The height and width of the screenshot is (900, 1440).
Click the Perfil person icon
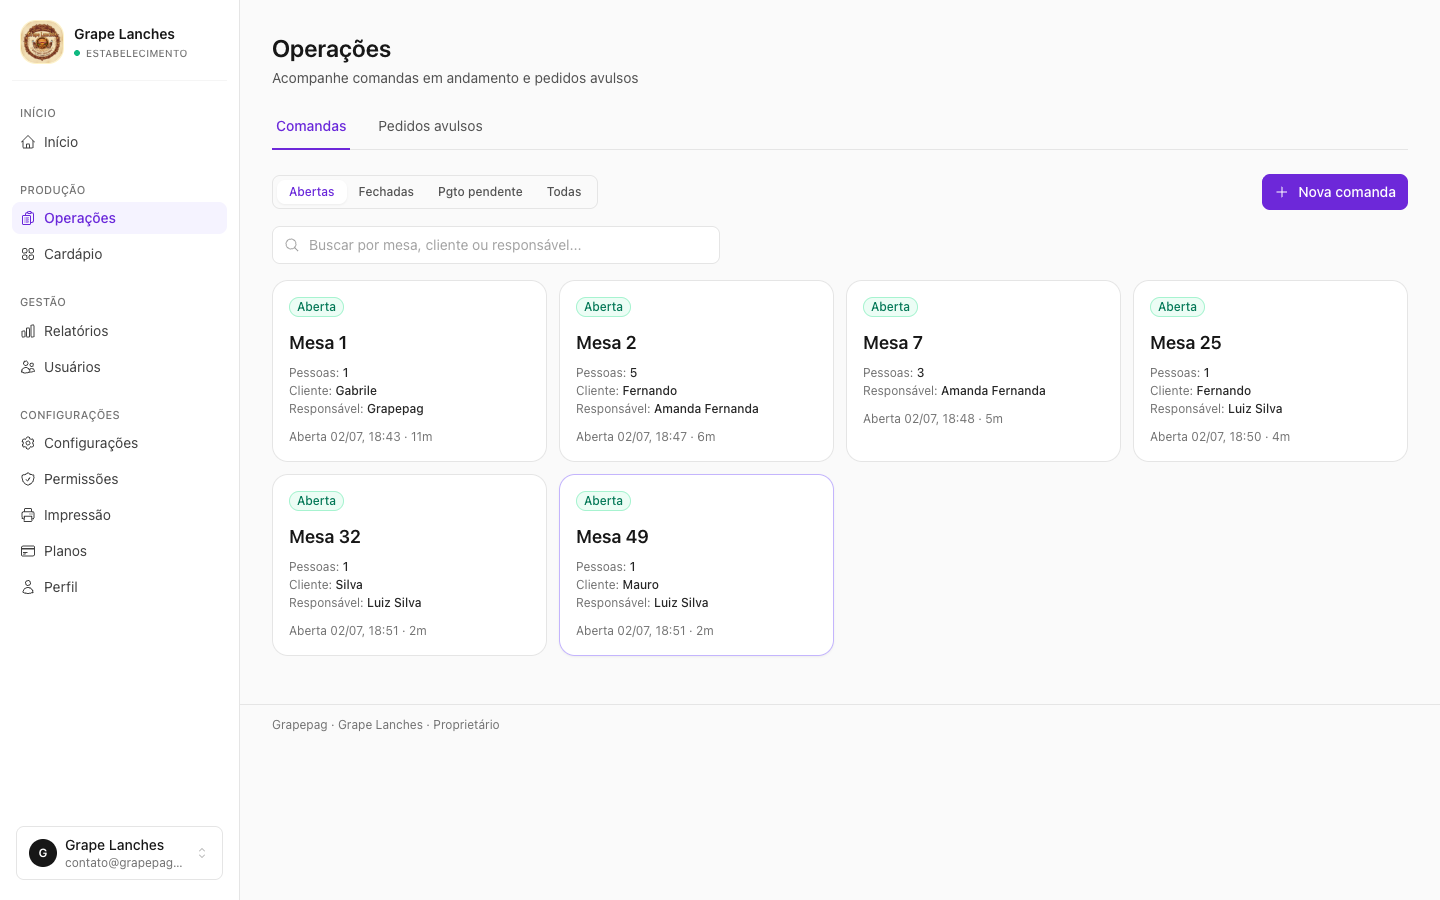point(28,587)
